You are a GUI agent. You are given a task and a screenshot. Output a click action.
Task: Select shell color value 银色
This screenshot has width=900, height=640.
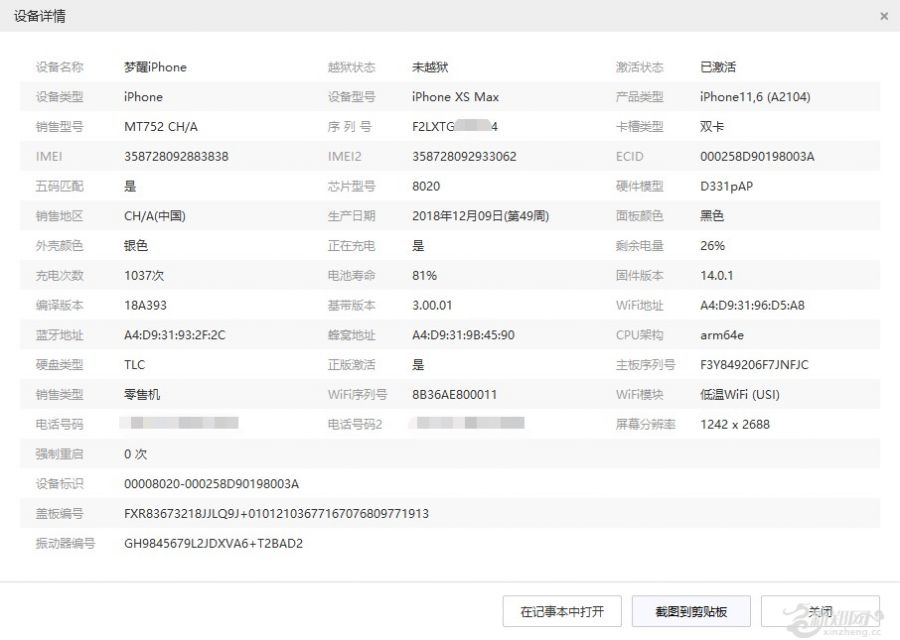(x=136, y=246)
